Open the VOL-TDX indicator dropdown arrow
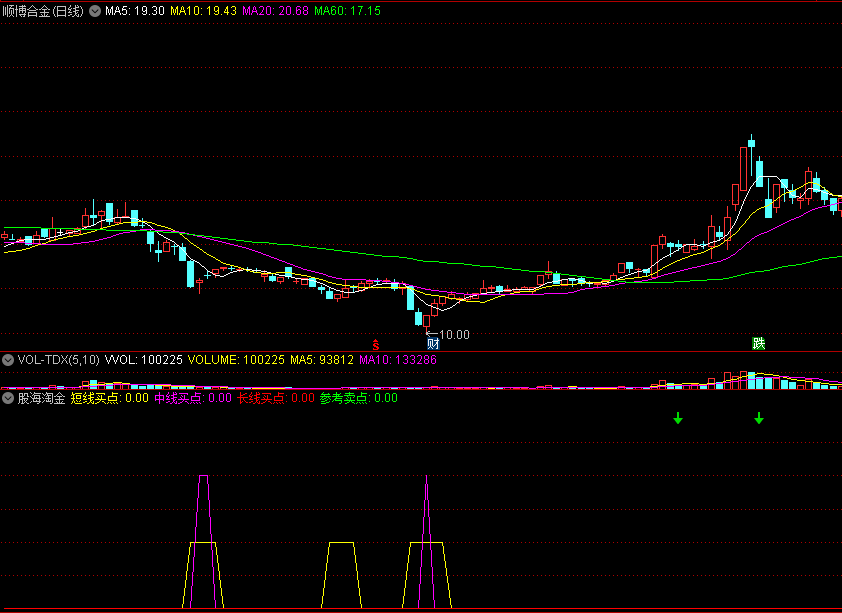This screenshot has width=842, height=613. (8, 360)
